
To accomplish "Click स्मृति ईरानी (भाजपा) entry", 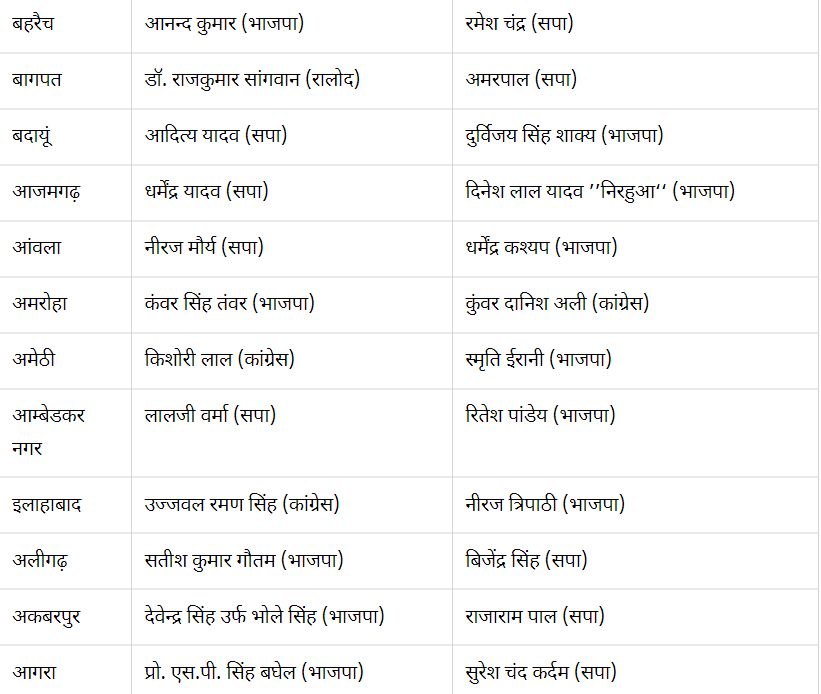I will [538, 359].
